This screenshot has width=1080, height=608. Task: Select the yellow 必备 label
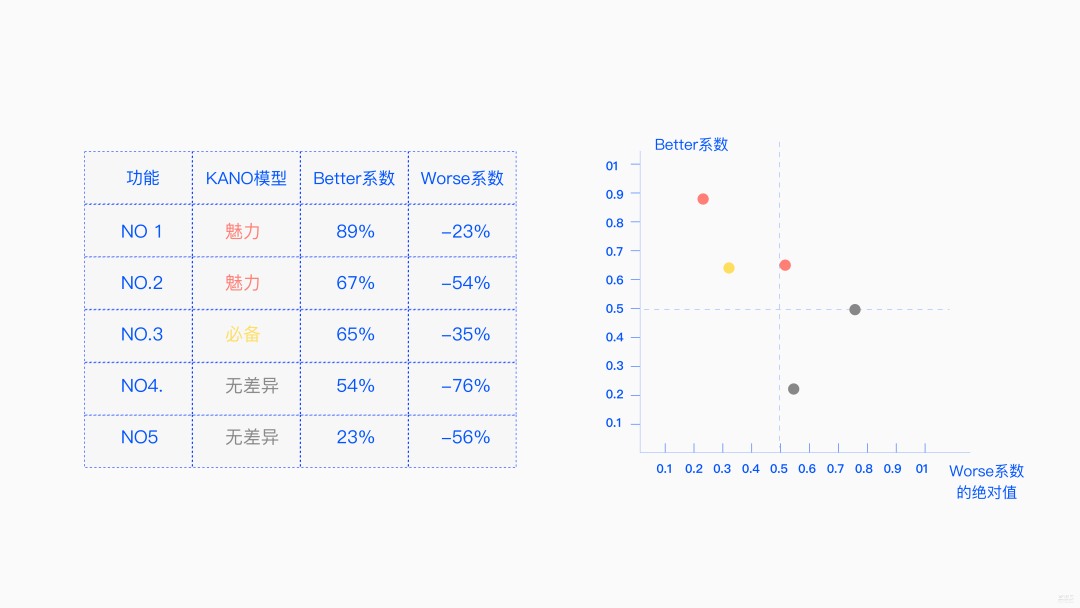243,335
